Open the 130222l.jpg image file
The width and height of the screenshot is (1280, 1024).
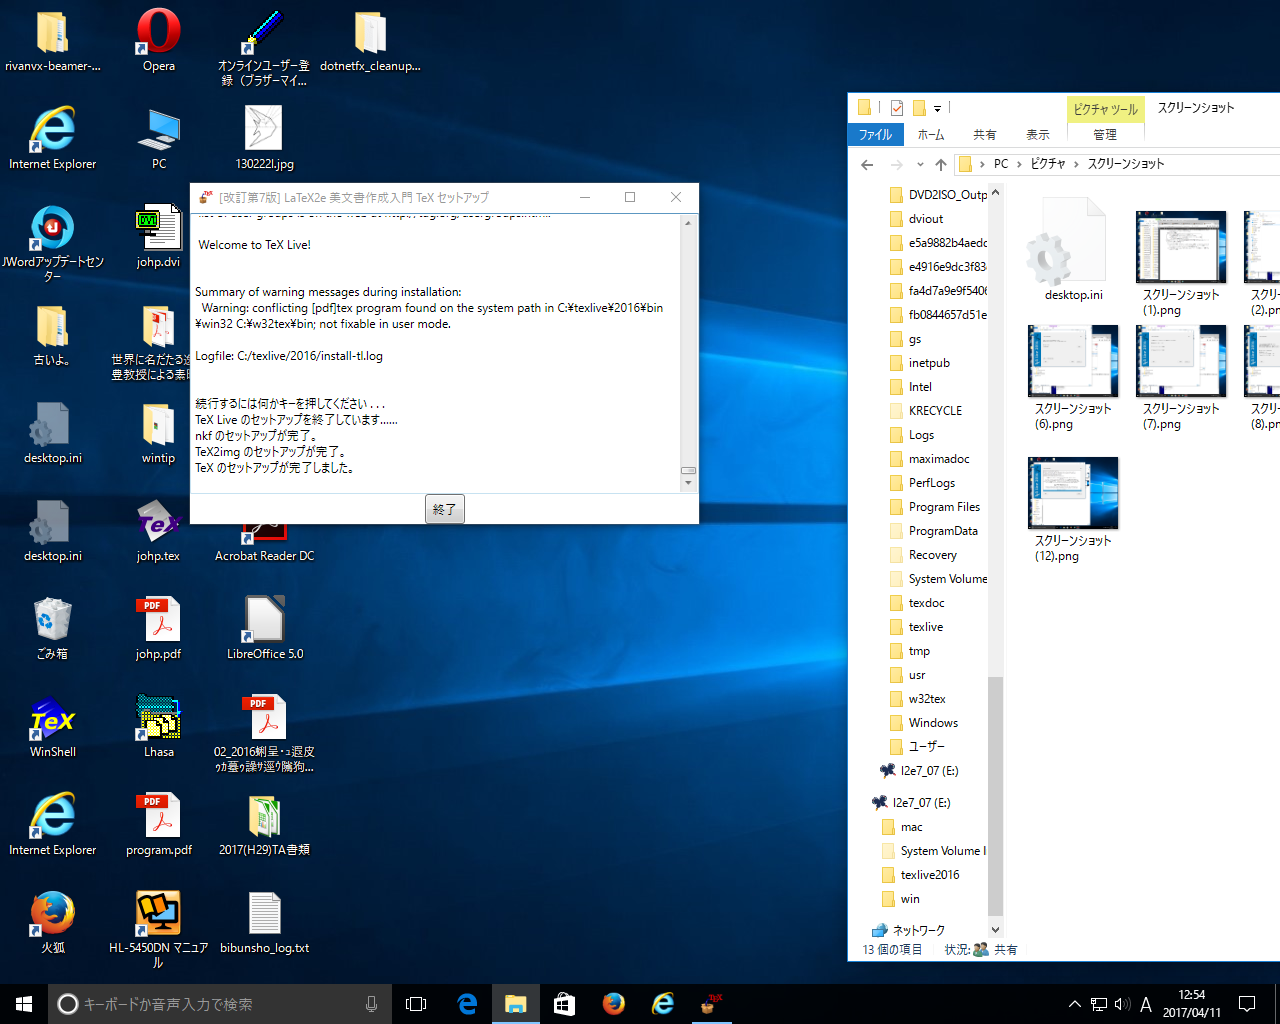264,139
